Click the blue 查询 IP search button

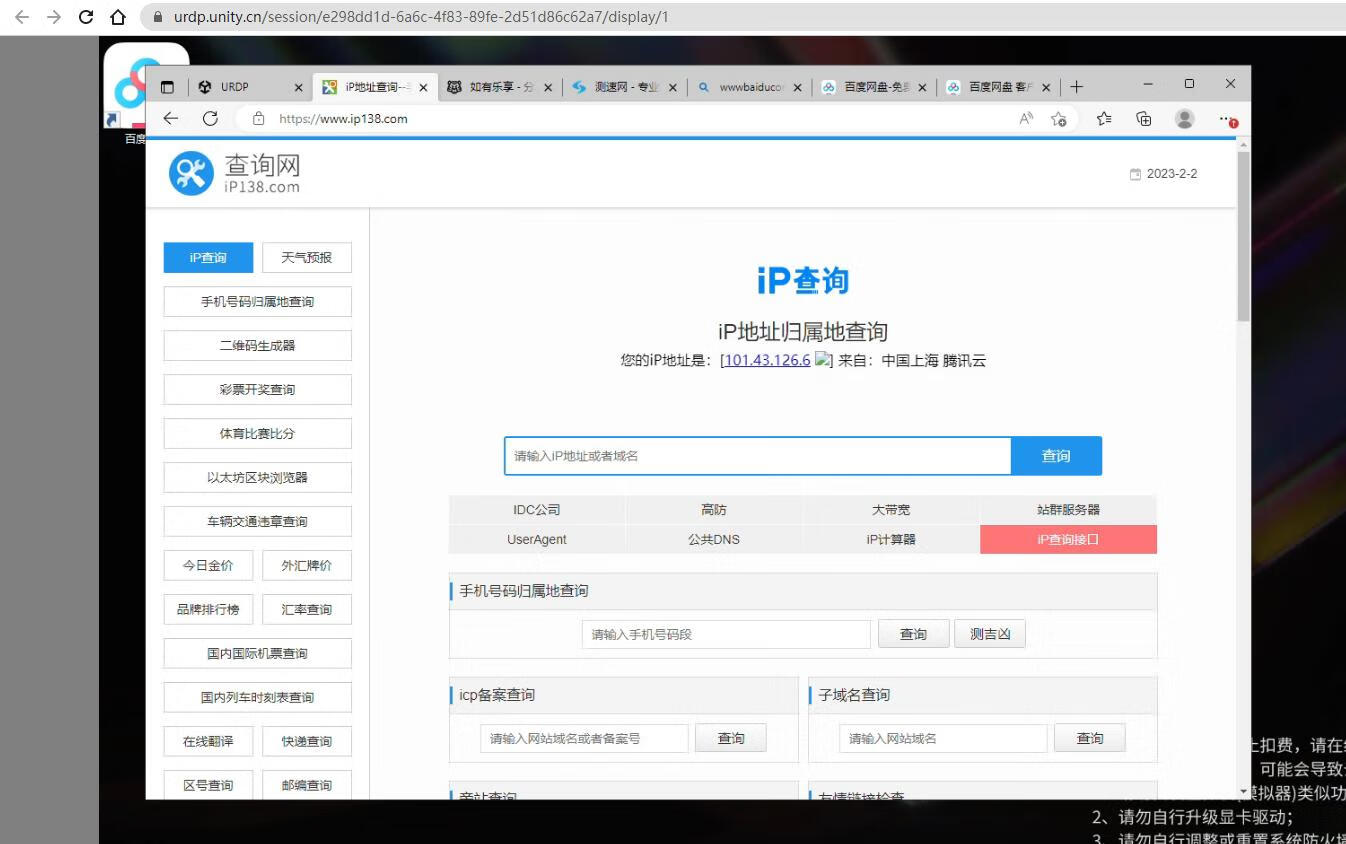tap(1056, 456)
